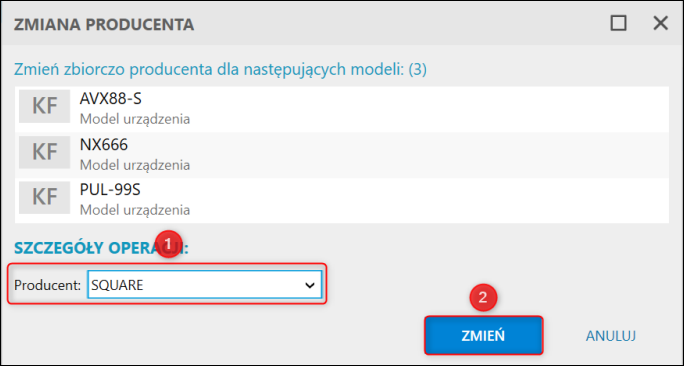Expand the Producent dropdown arrow
Viewport: 684px width, 366px height.
click(310, 285)
